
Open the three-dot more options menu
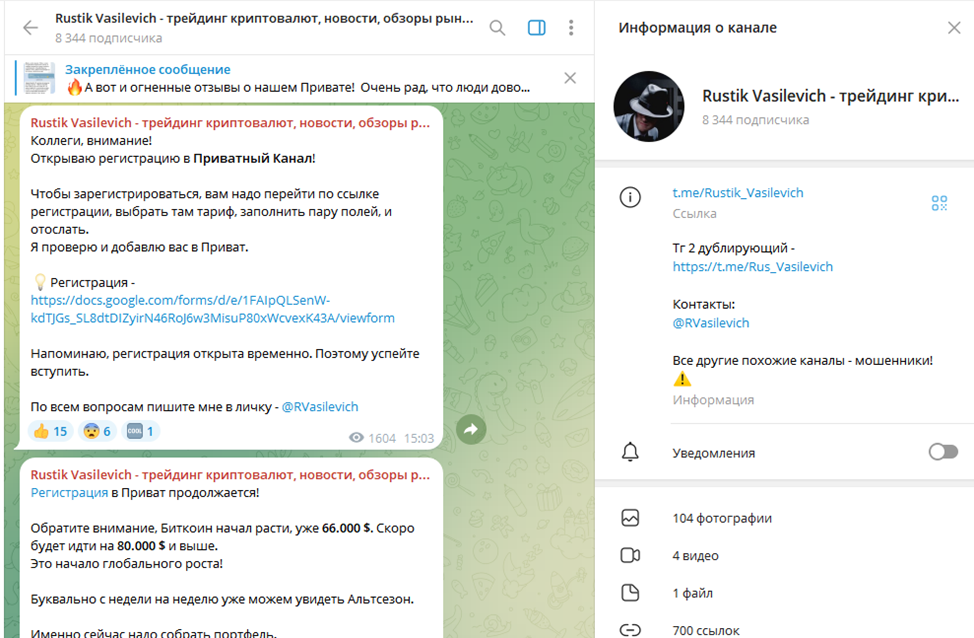571,27
